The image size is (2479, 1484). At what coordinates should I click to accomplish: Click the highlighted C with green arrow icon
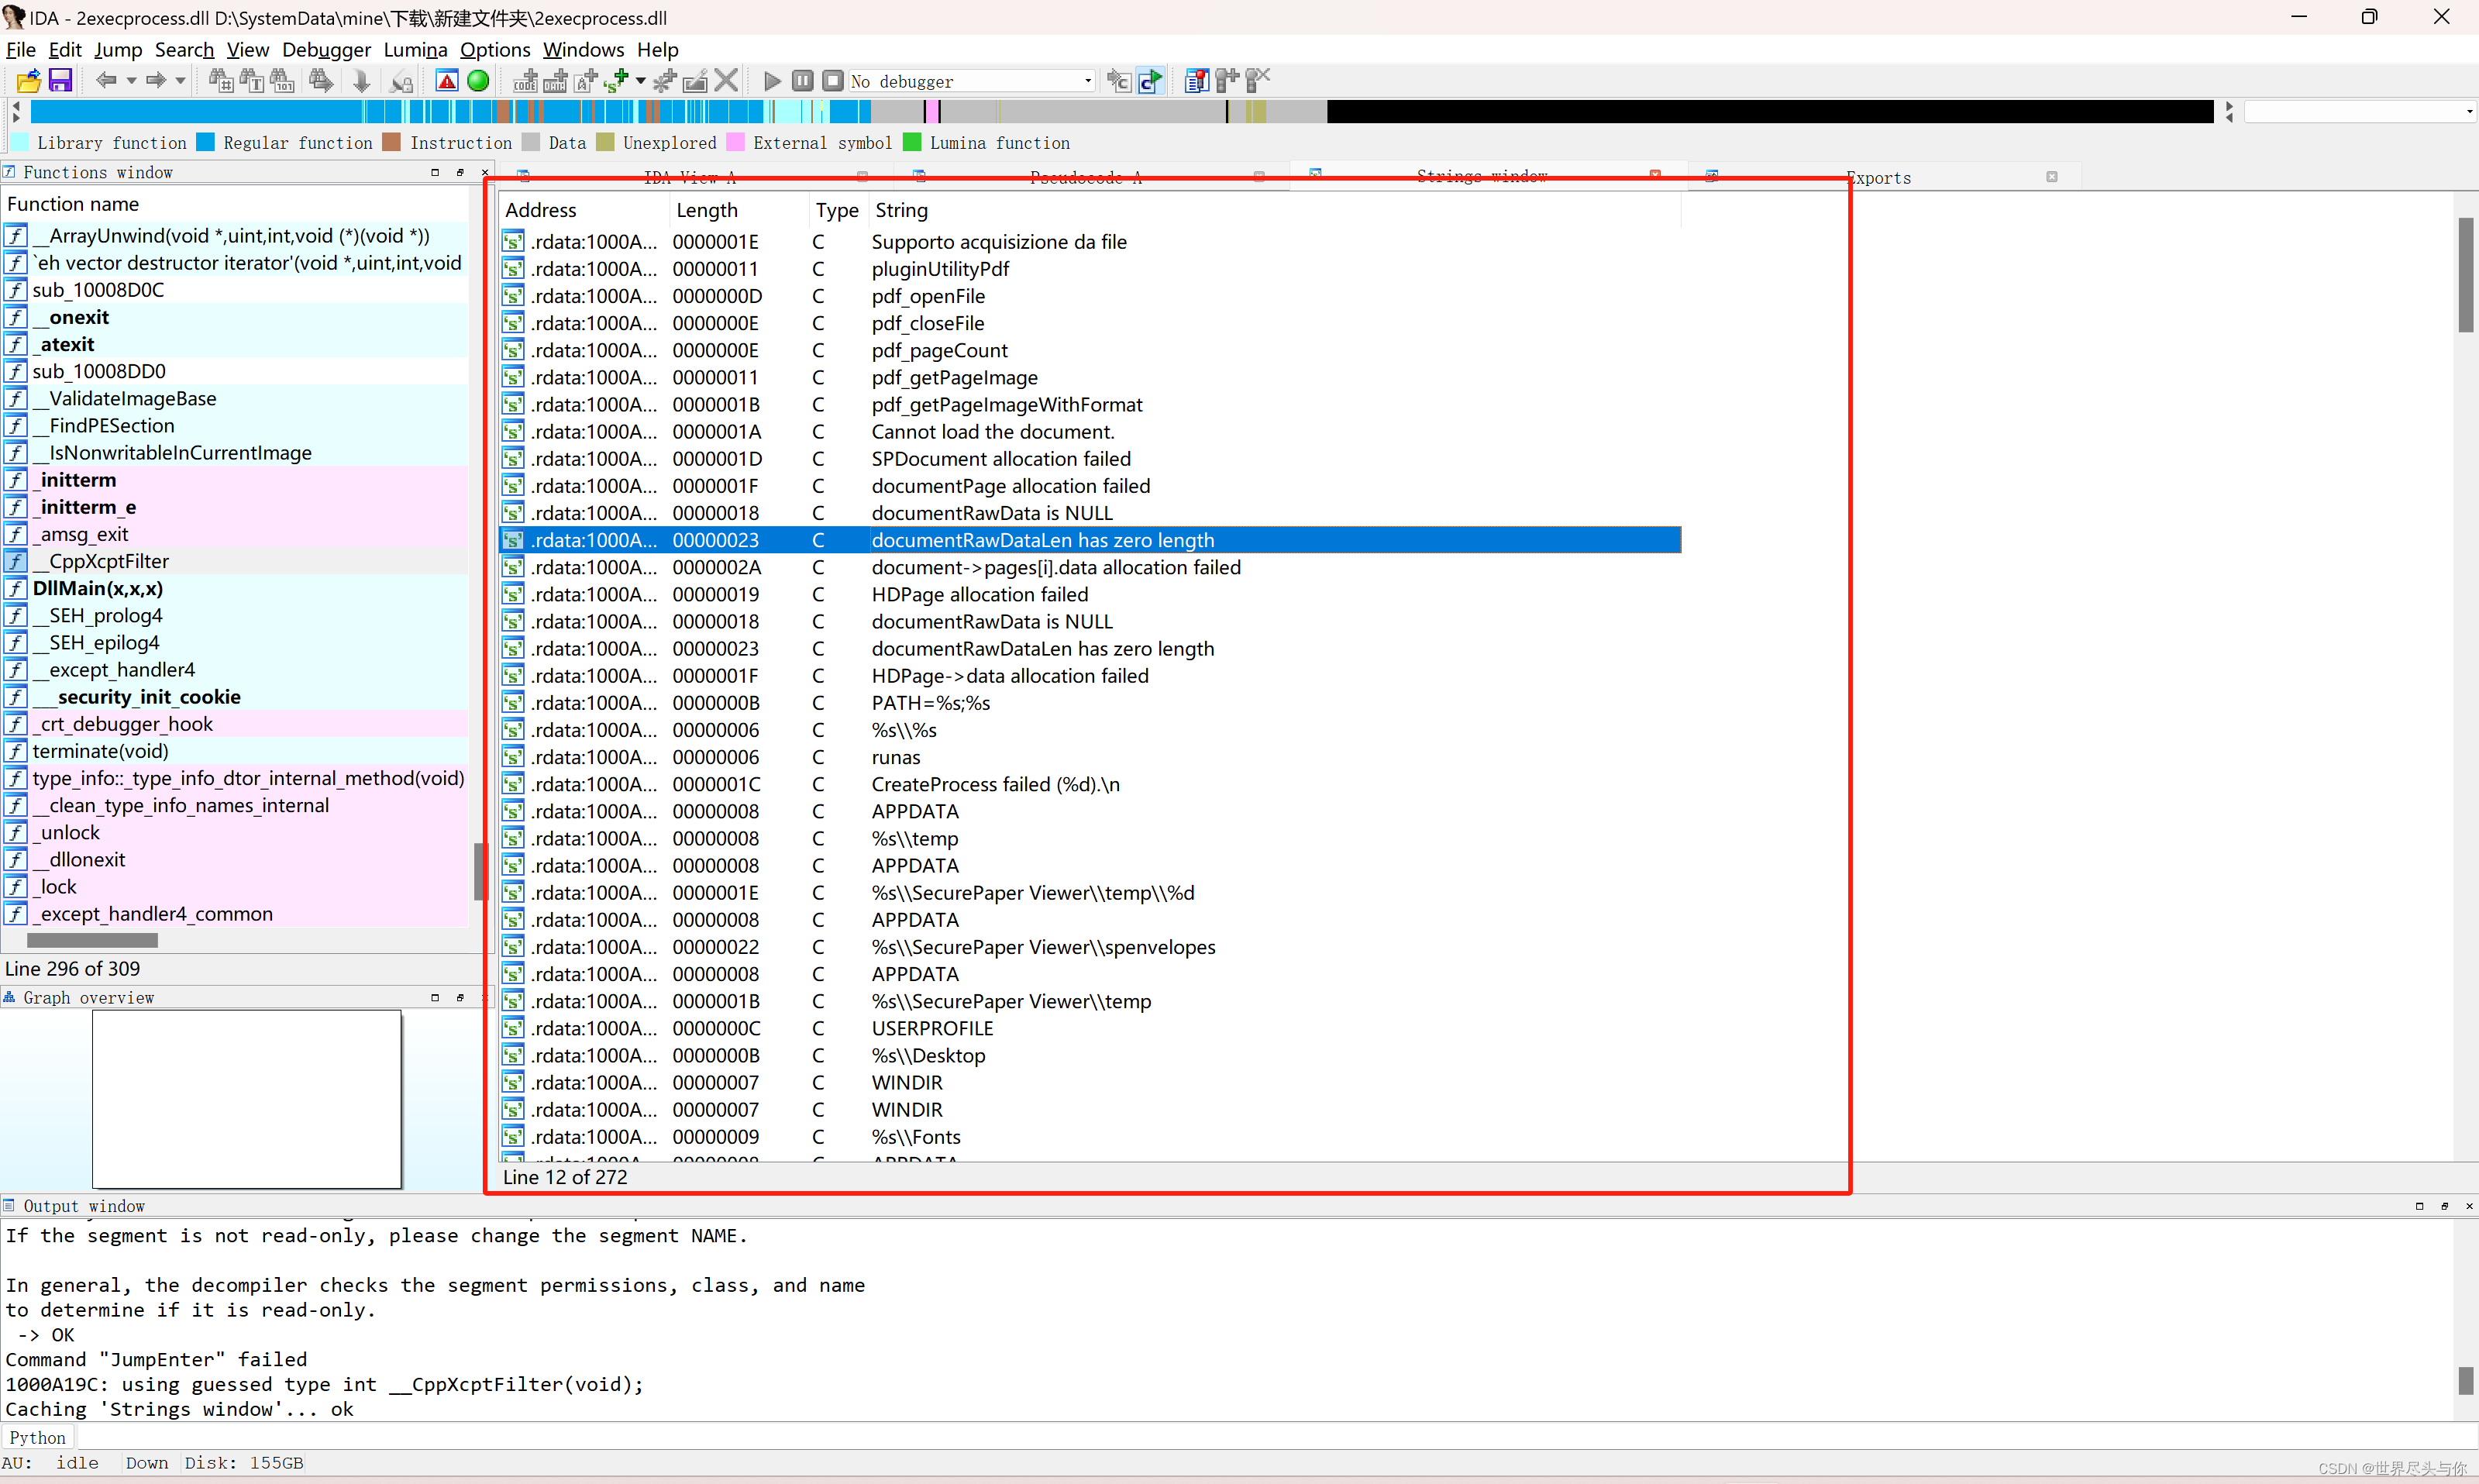1151,81
